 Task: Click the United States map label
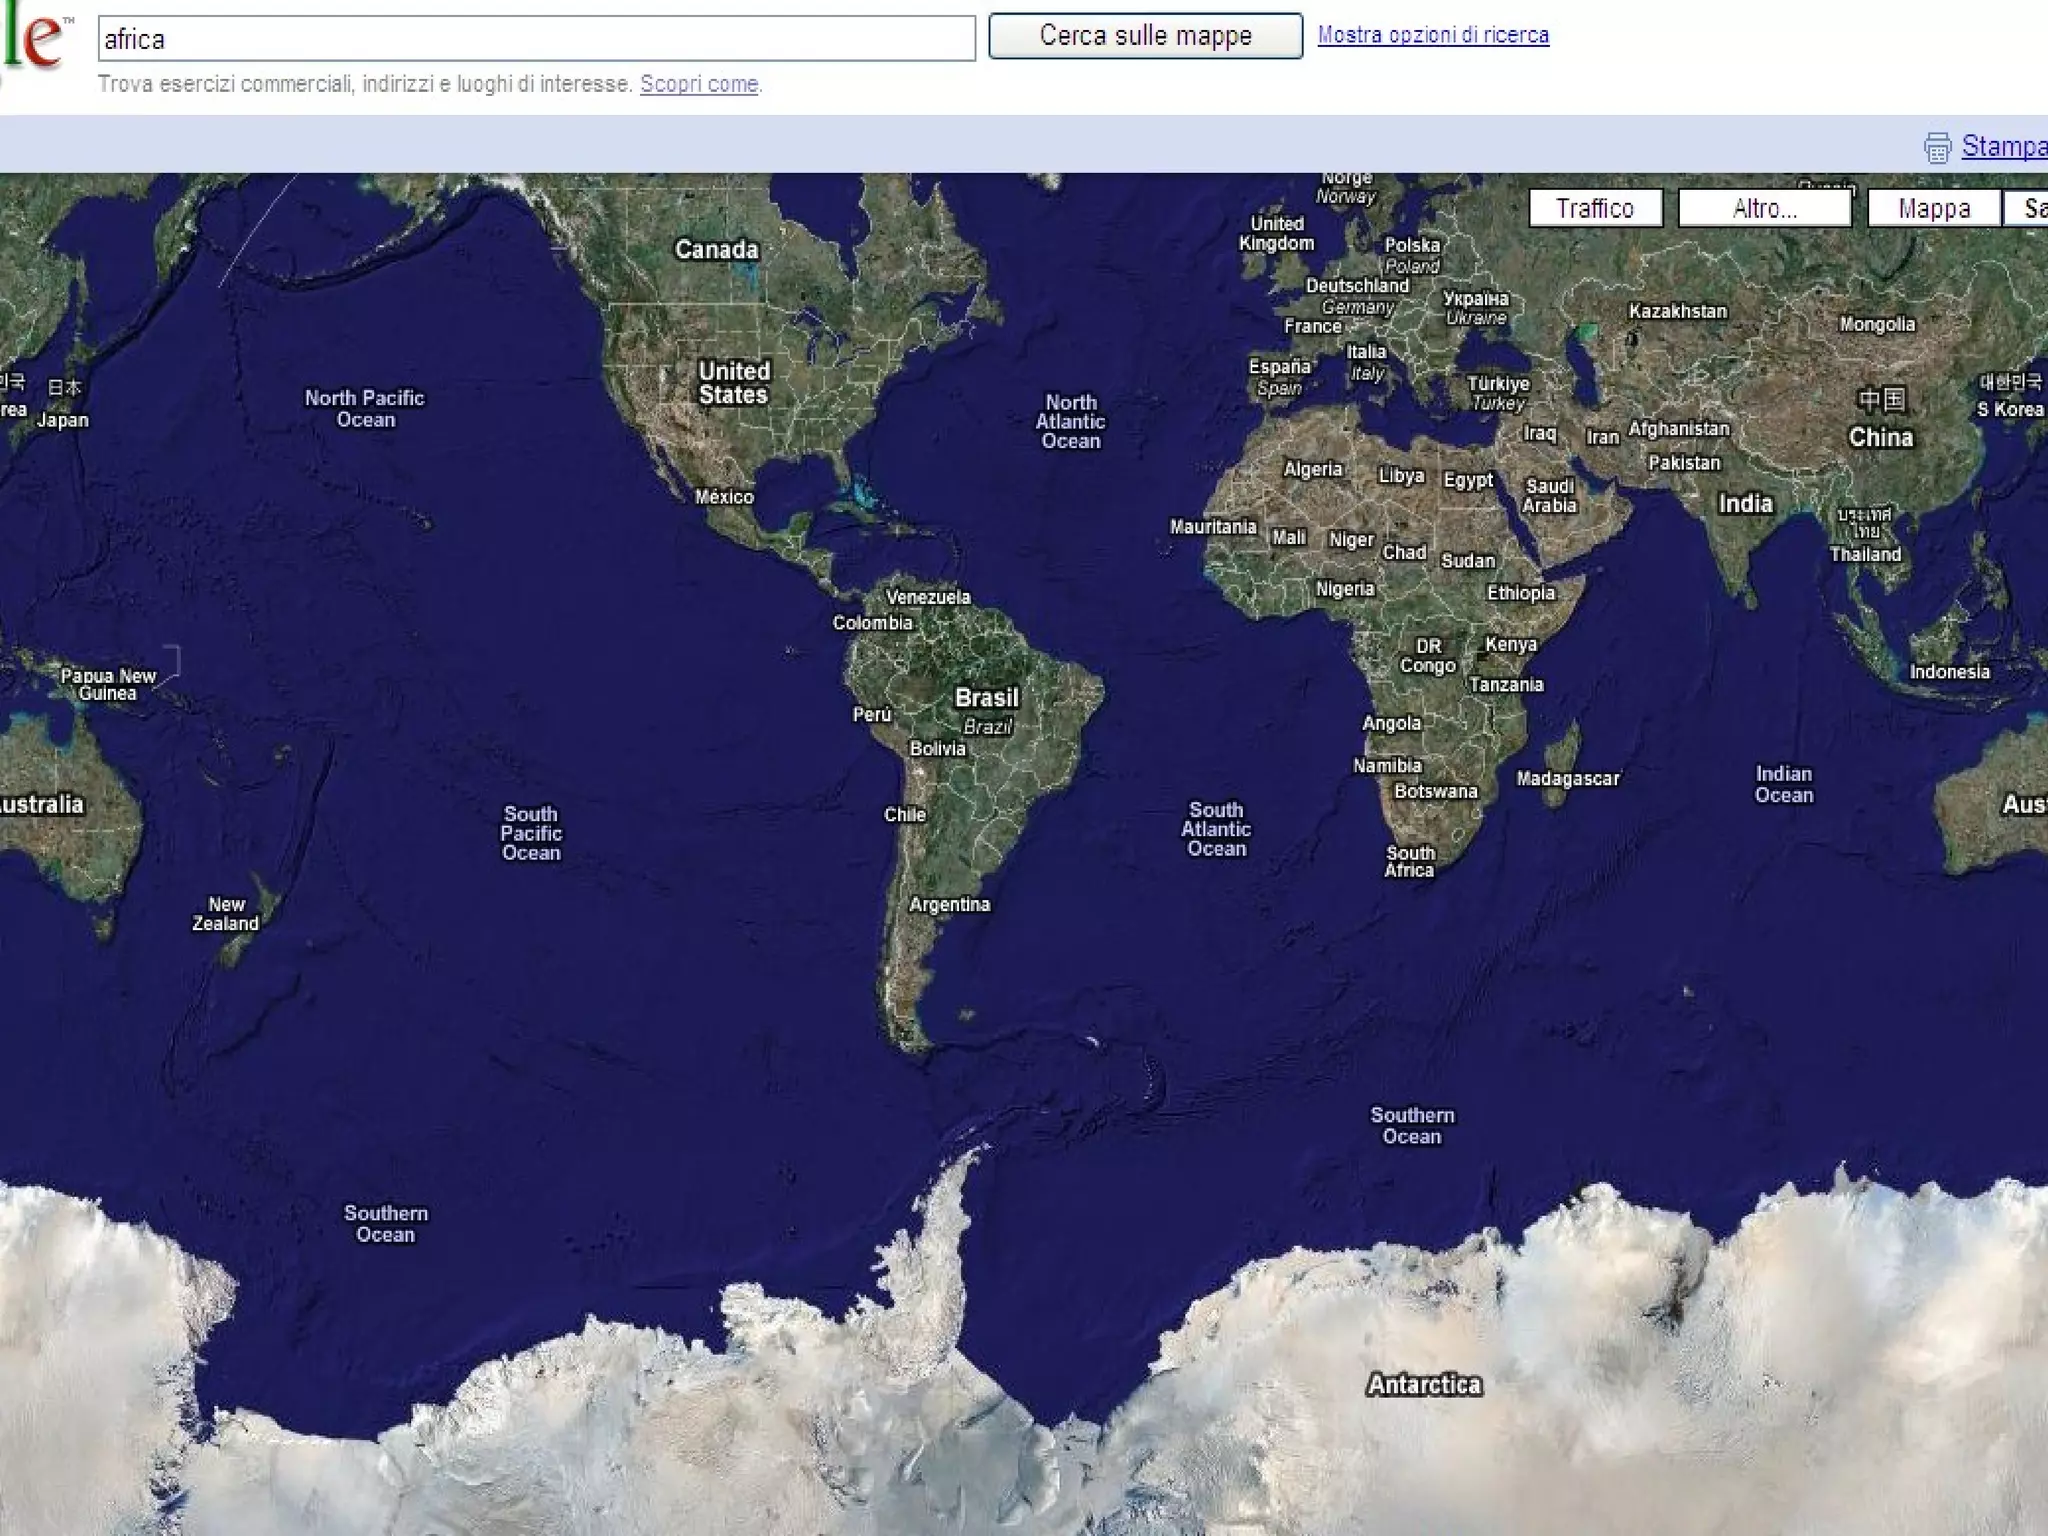coord(733,382)
